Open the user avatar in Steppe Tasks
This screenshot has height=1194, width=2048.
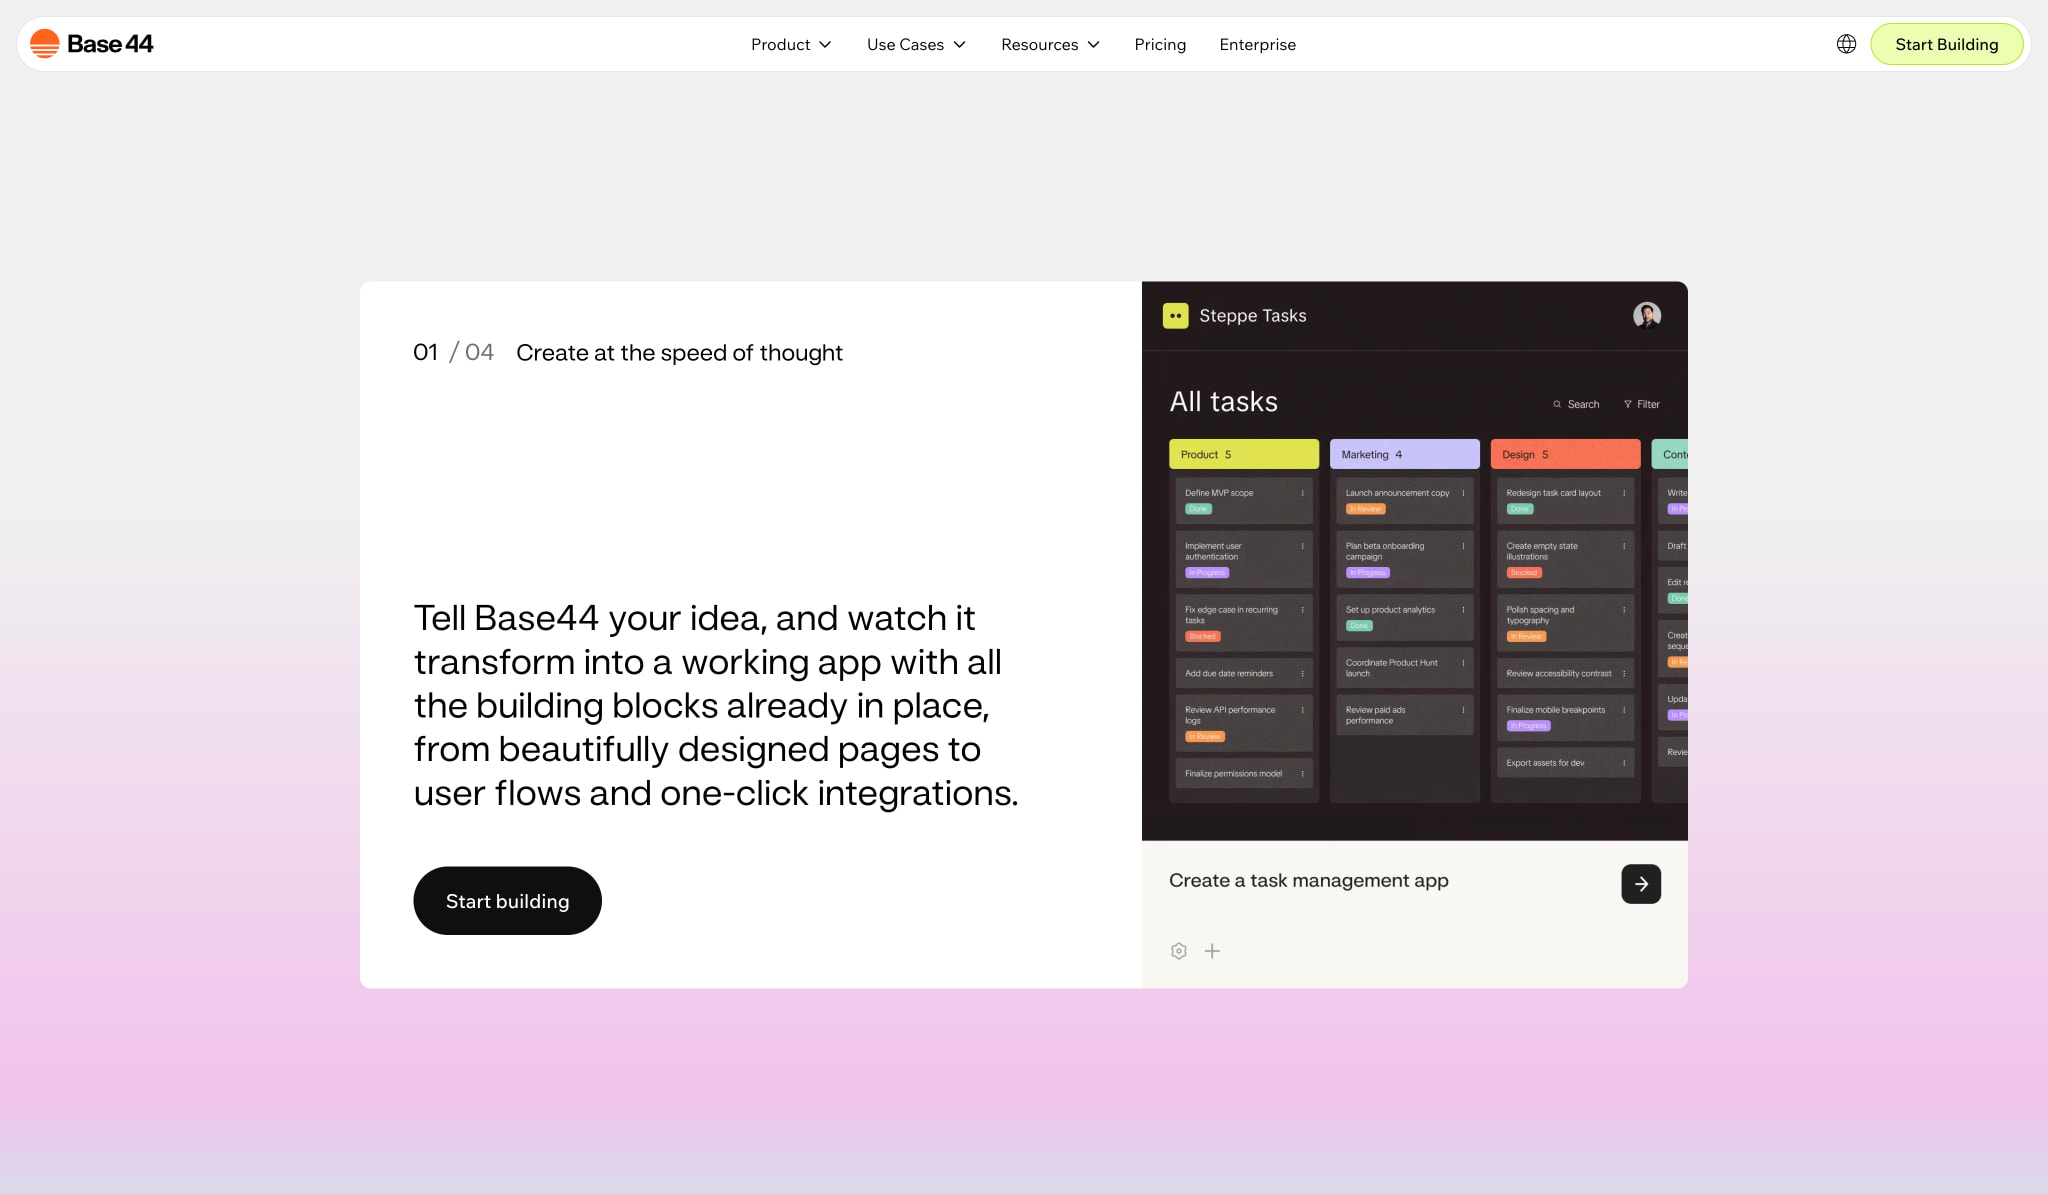tap(1647, 316)
